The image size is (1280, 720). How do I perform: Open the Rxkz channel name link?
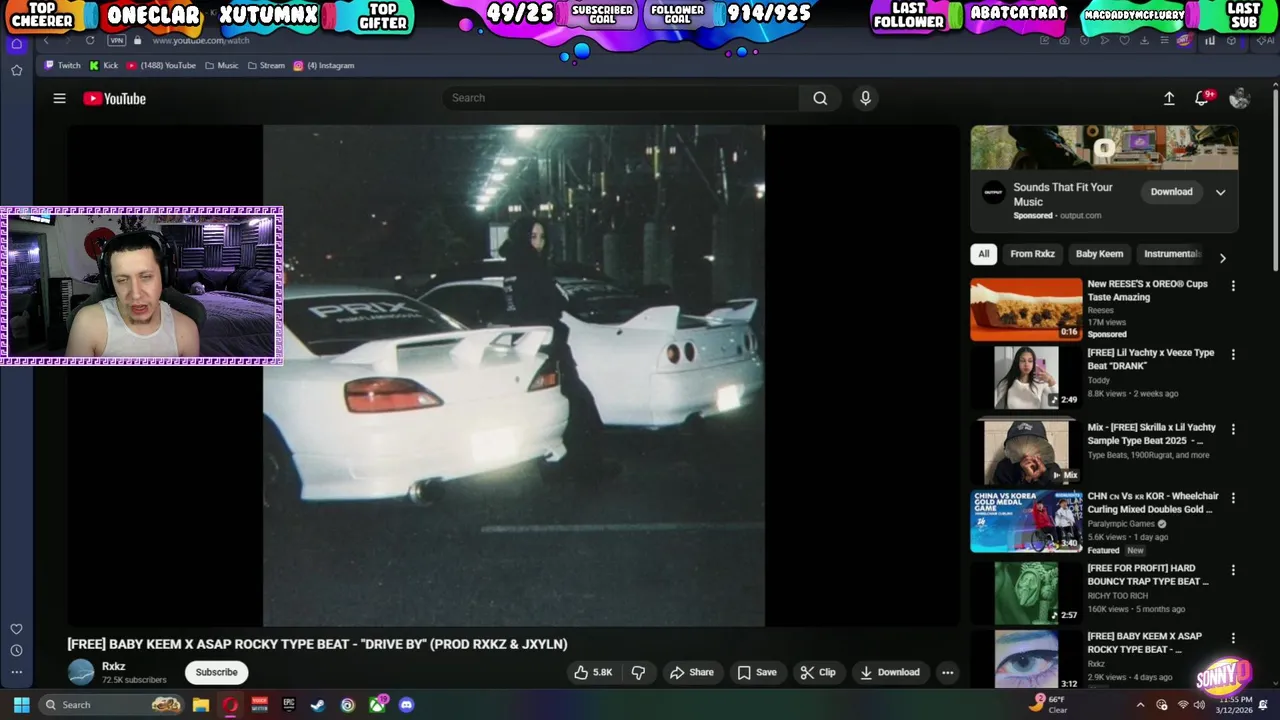[x=114, y=666]
